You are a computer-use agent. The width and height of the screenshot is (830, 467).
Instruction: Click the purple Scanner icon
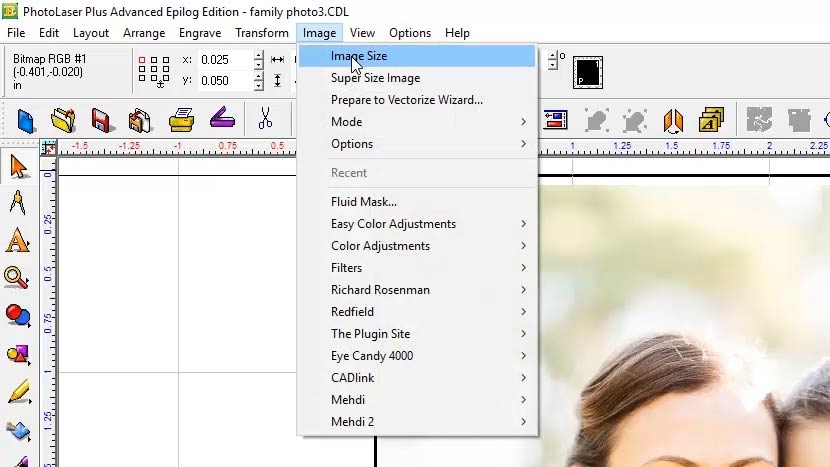[x=222, y=120]
